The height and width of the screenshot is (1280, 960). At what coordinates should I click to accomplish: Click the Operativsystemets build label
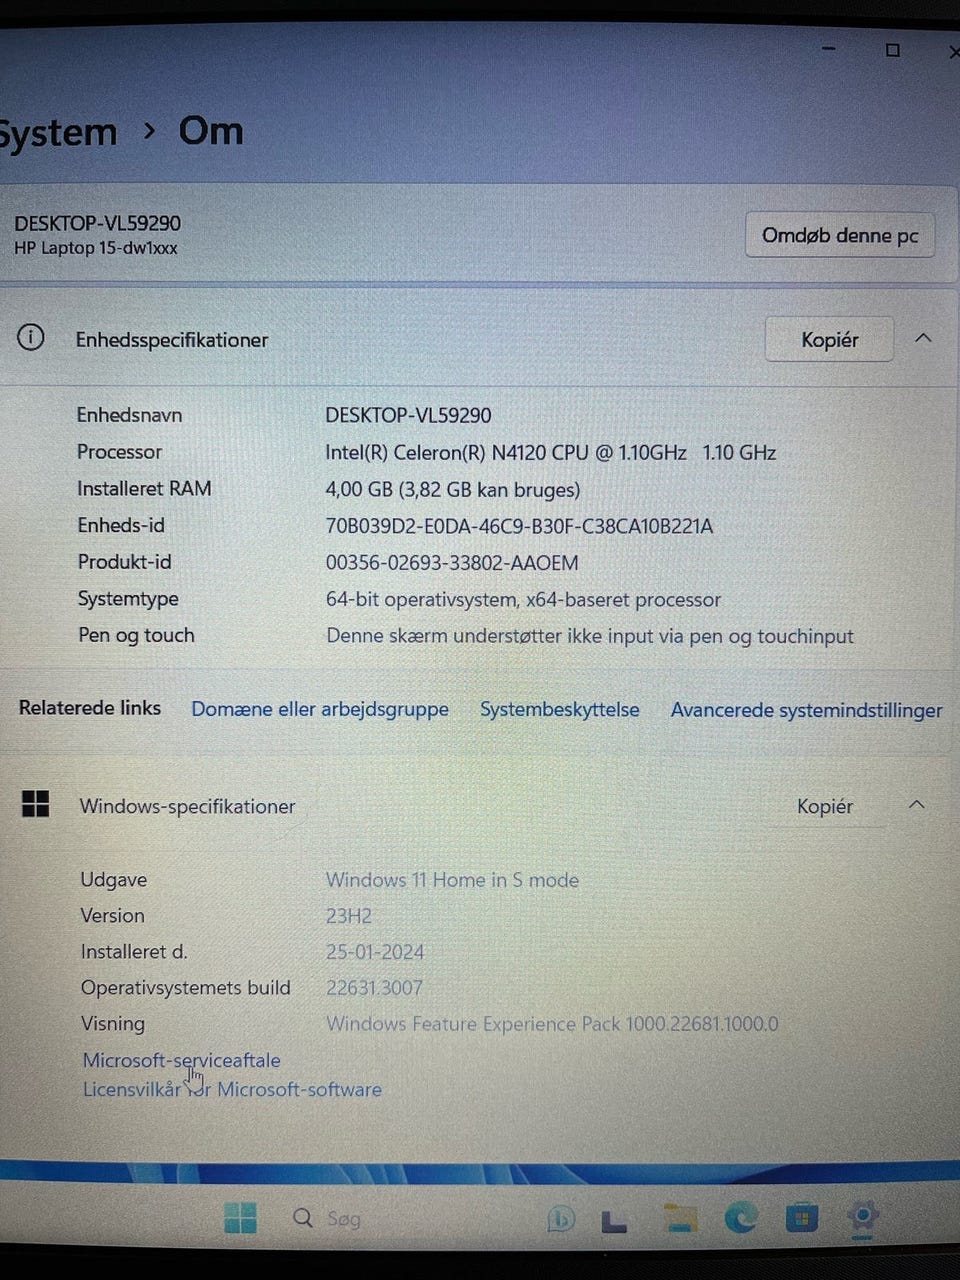(185, 988)
